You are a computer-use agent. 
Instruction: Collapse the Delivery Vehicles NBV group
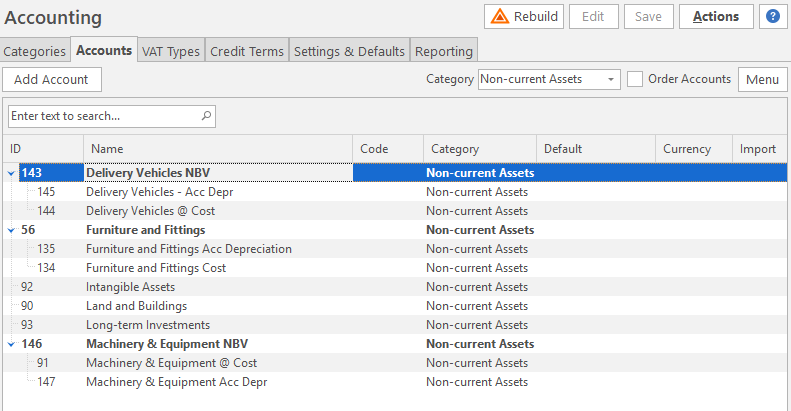pyautogui.click(x=11, y=173)
